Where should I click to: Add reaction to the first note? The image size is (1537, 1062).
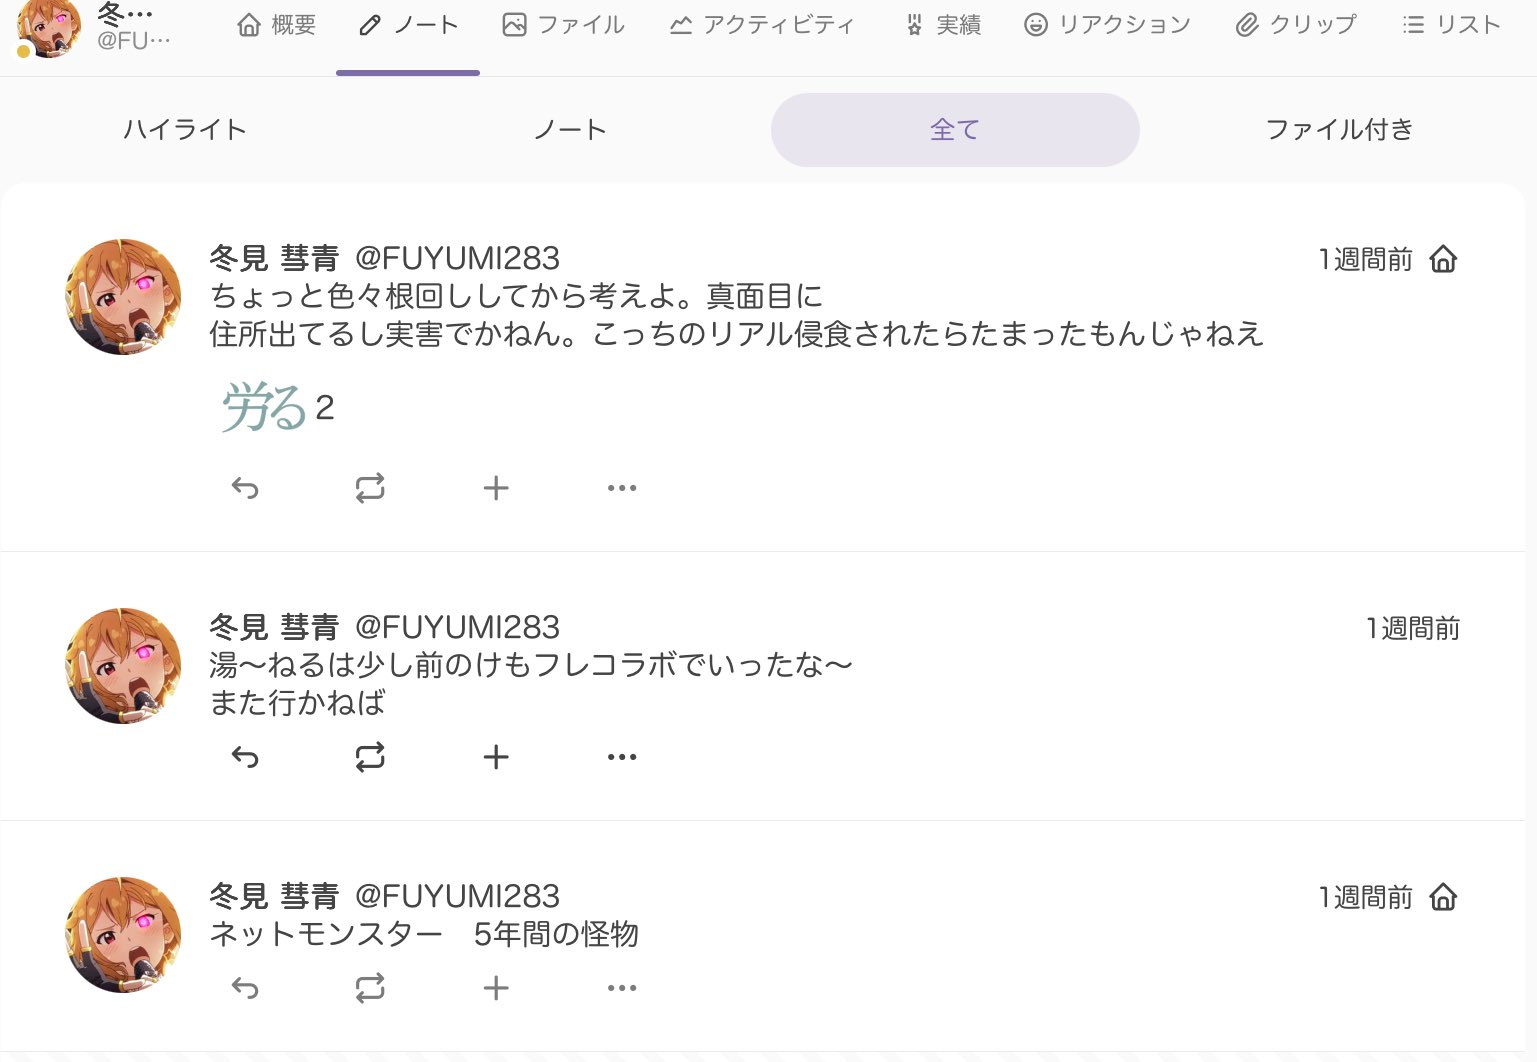(x=496, y=488)
